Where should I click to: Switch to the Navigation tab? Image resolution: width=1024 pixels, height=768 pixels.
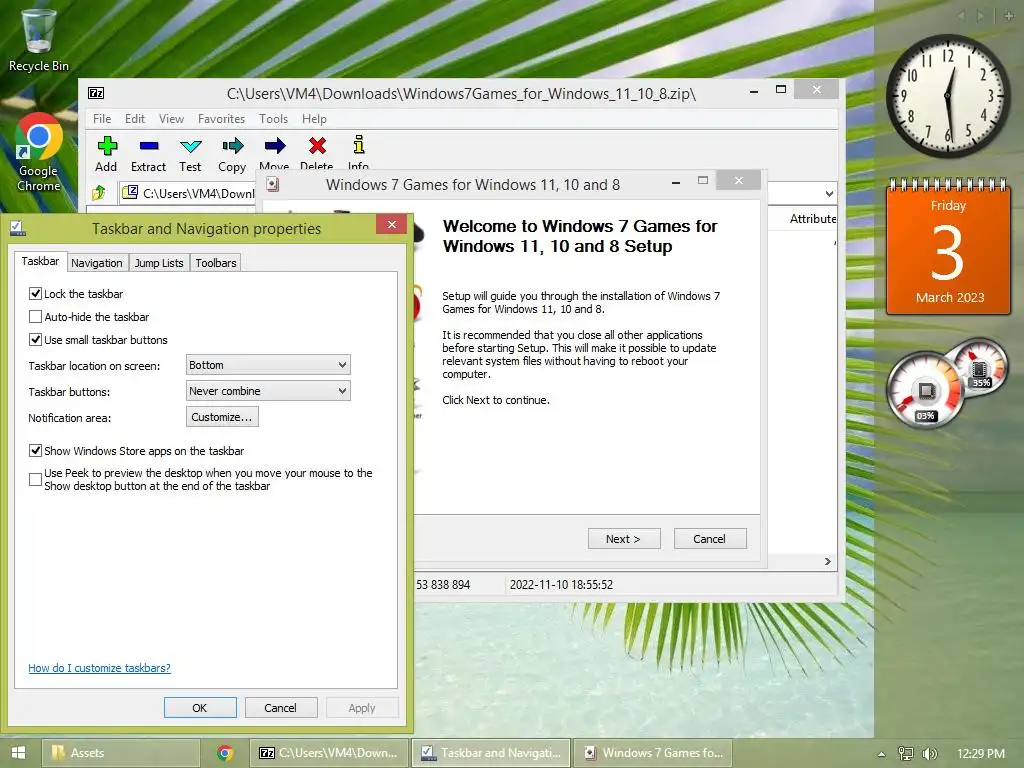(97, 263)
